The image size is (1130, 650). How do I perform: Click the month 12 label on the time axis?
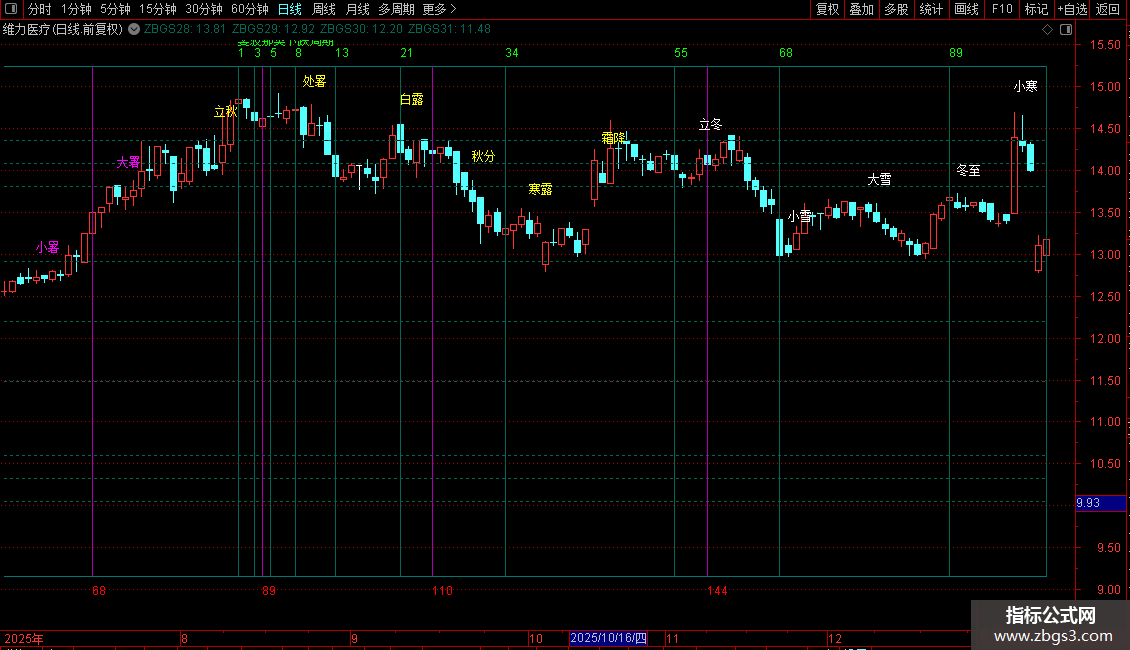click(835, 638)
